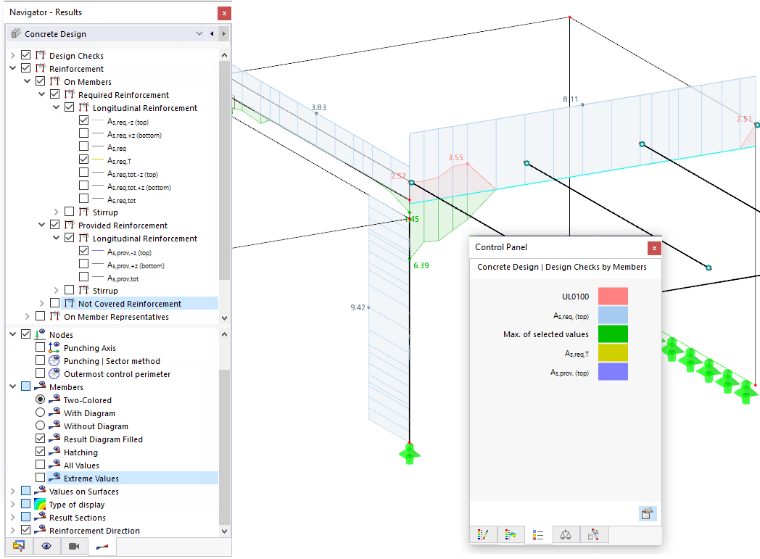Click the On Member Representatives icon
760x559 pixels.
[55, 316]
